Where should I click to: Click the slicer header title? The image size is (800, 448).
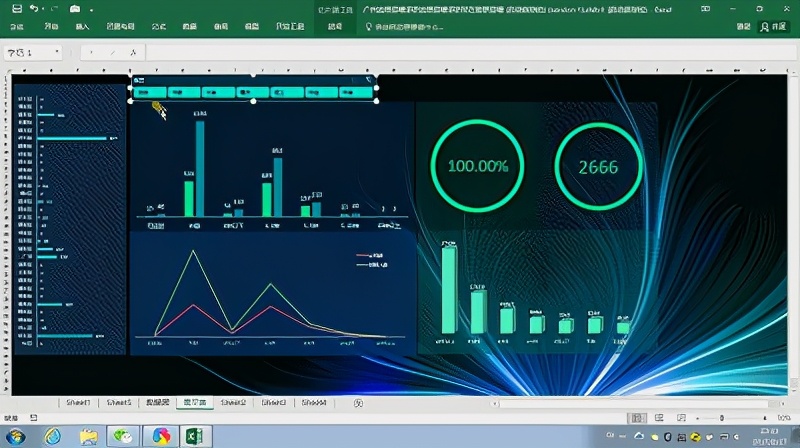(139, 81)
